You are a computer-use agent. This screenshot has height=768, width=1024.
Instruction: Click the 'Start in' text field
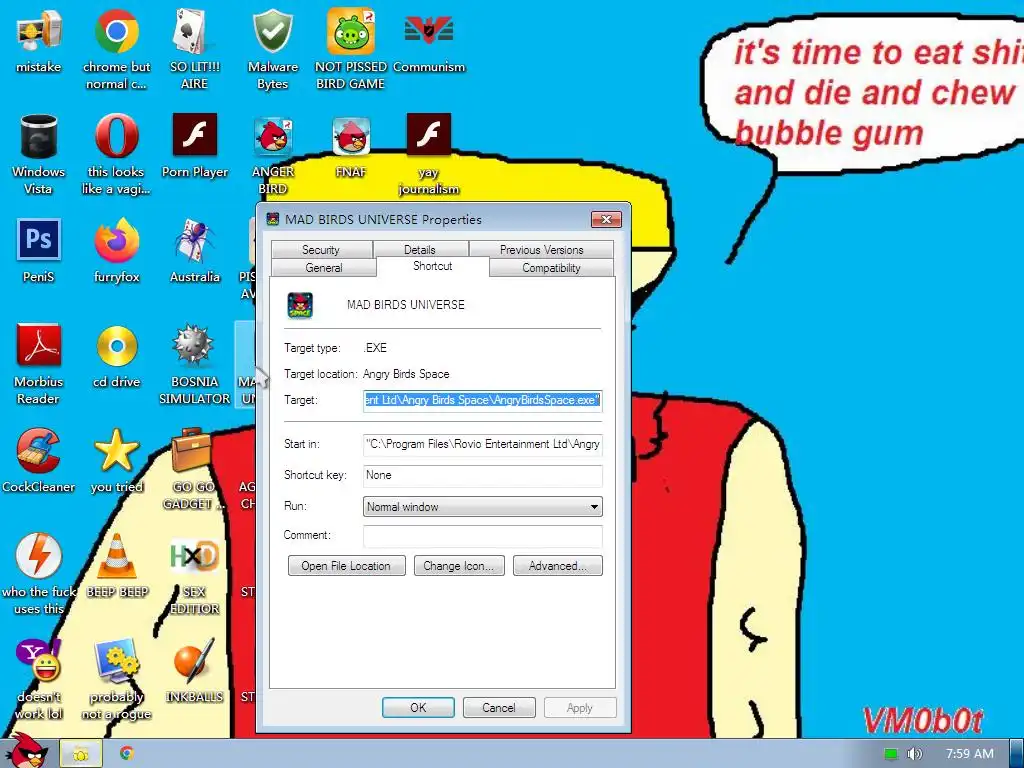coord(483,444)
